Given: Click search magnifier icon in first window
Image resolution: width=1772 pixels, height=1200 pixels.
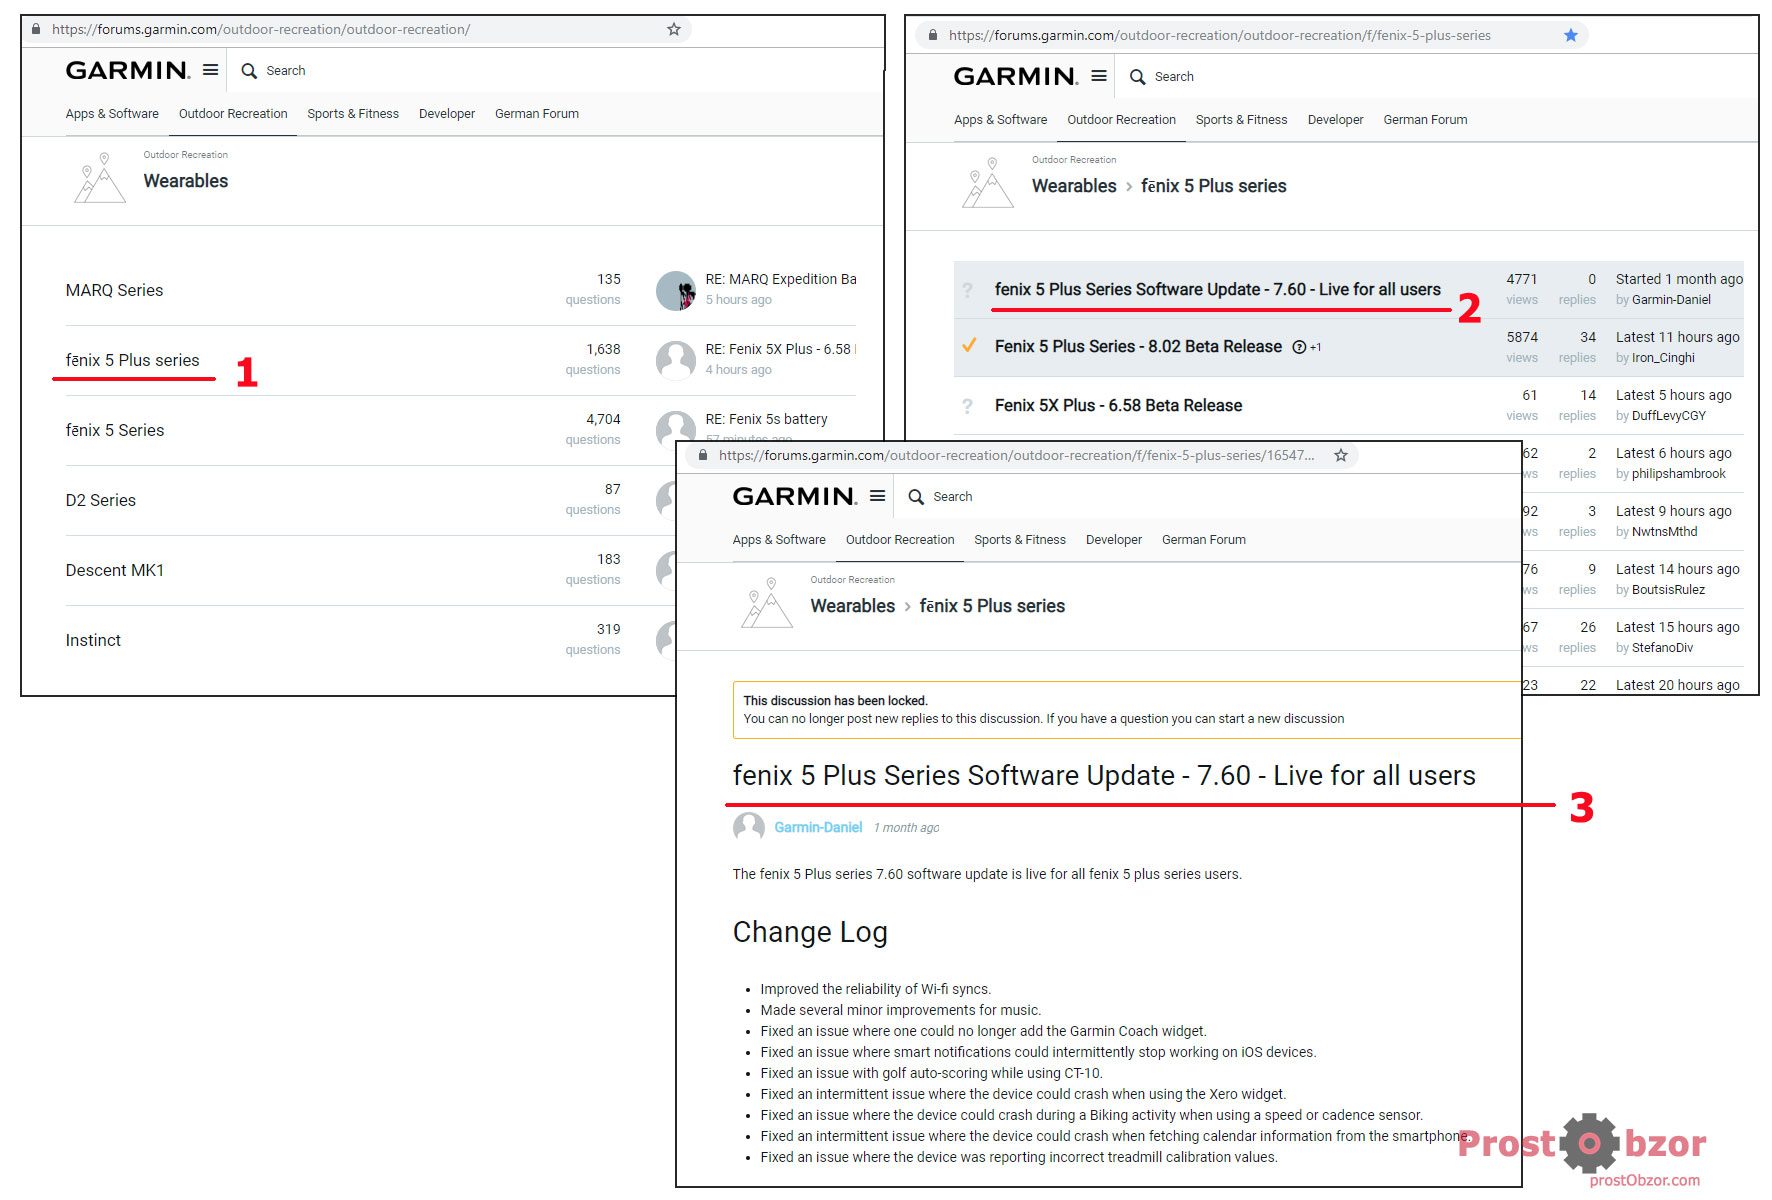Looking at the screenshot, I should [x=249, y=71].
